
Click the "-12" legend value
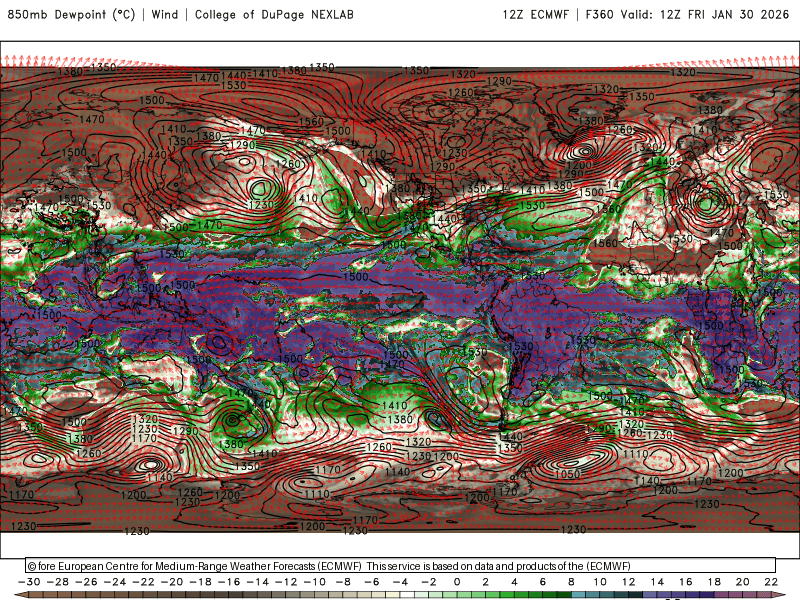tap(286, 582)
